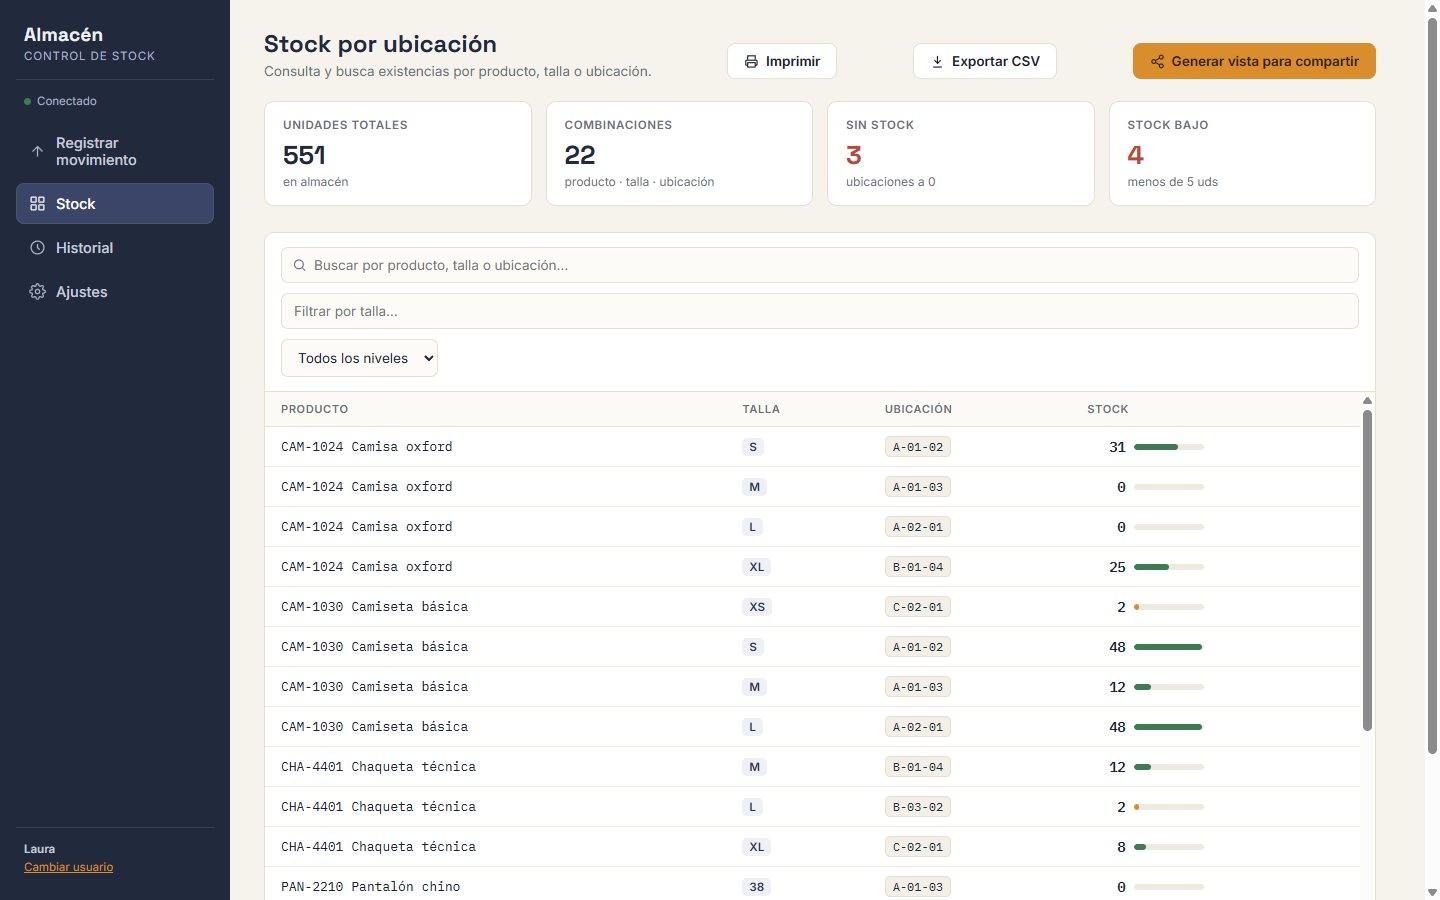1440x900 pixels.
Task: Click the PAN-2210 Pantalón chino row name
Action: point(371,887)
